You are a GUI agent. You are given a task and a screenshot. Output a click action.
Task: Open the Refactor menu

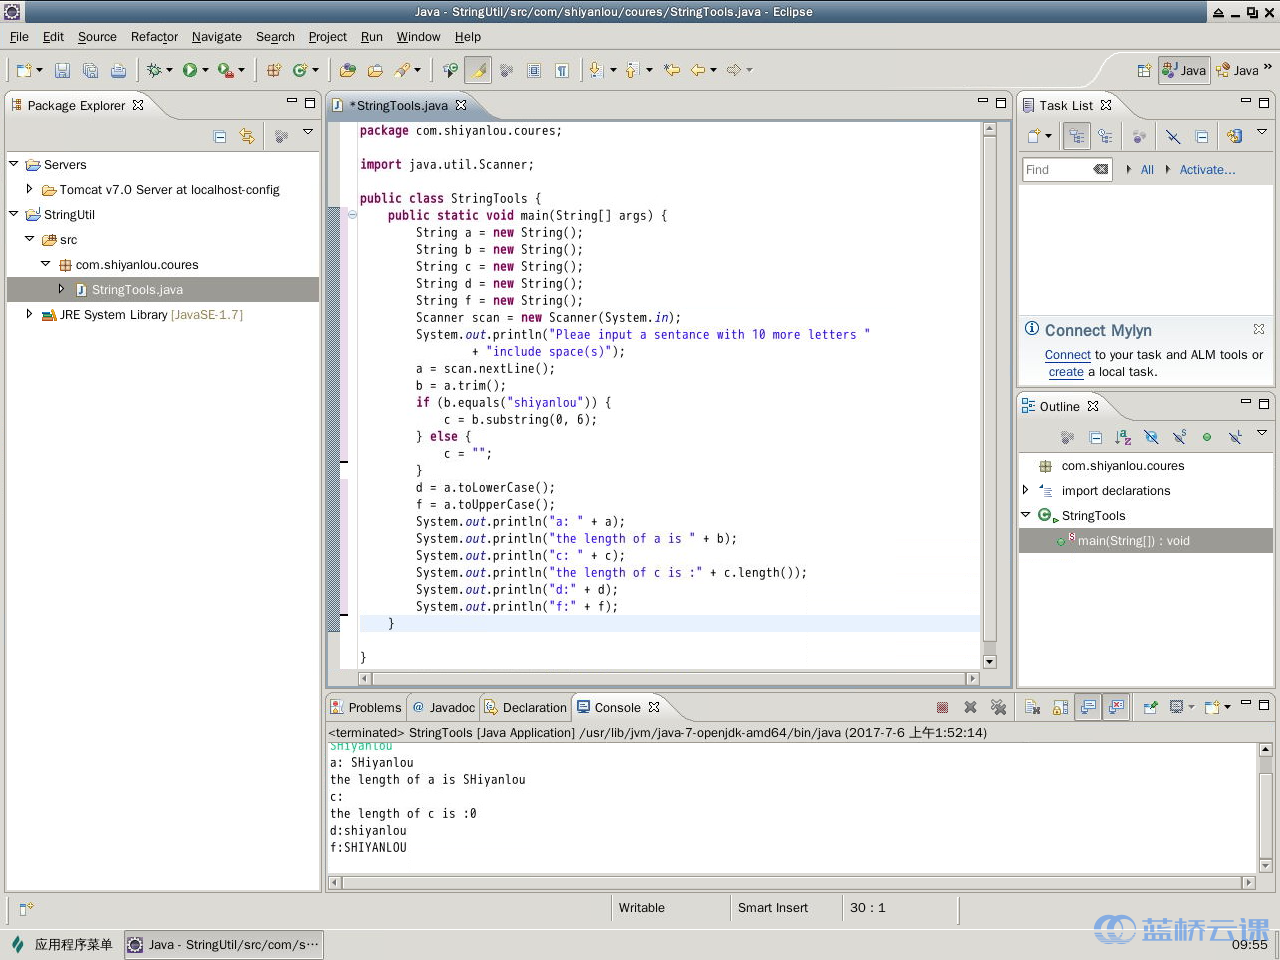coord(154,37)
